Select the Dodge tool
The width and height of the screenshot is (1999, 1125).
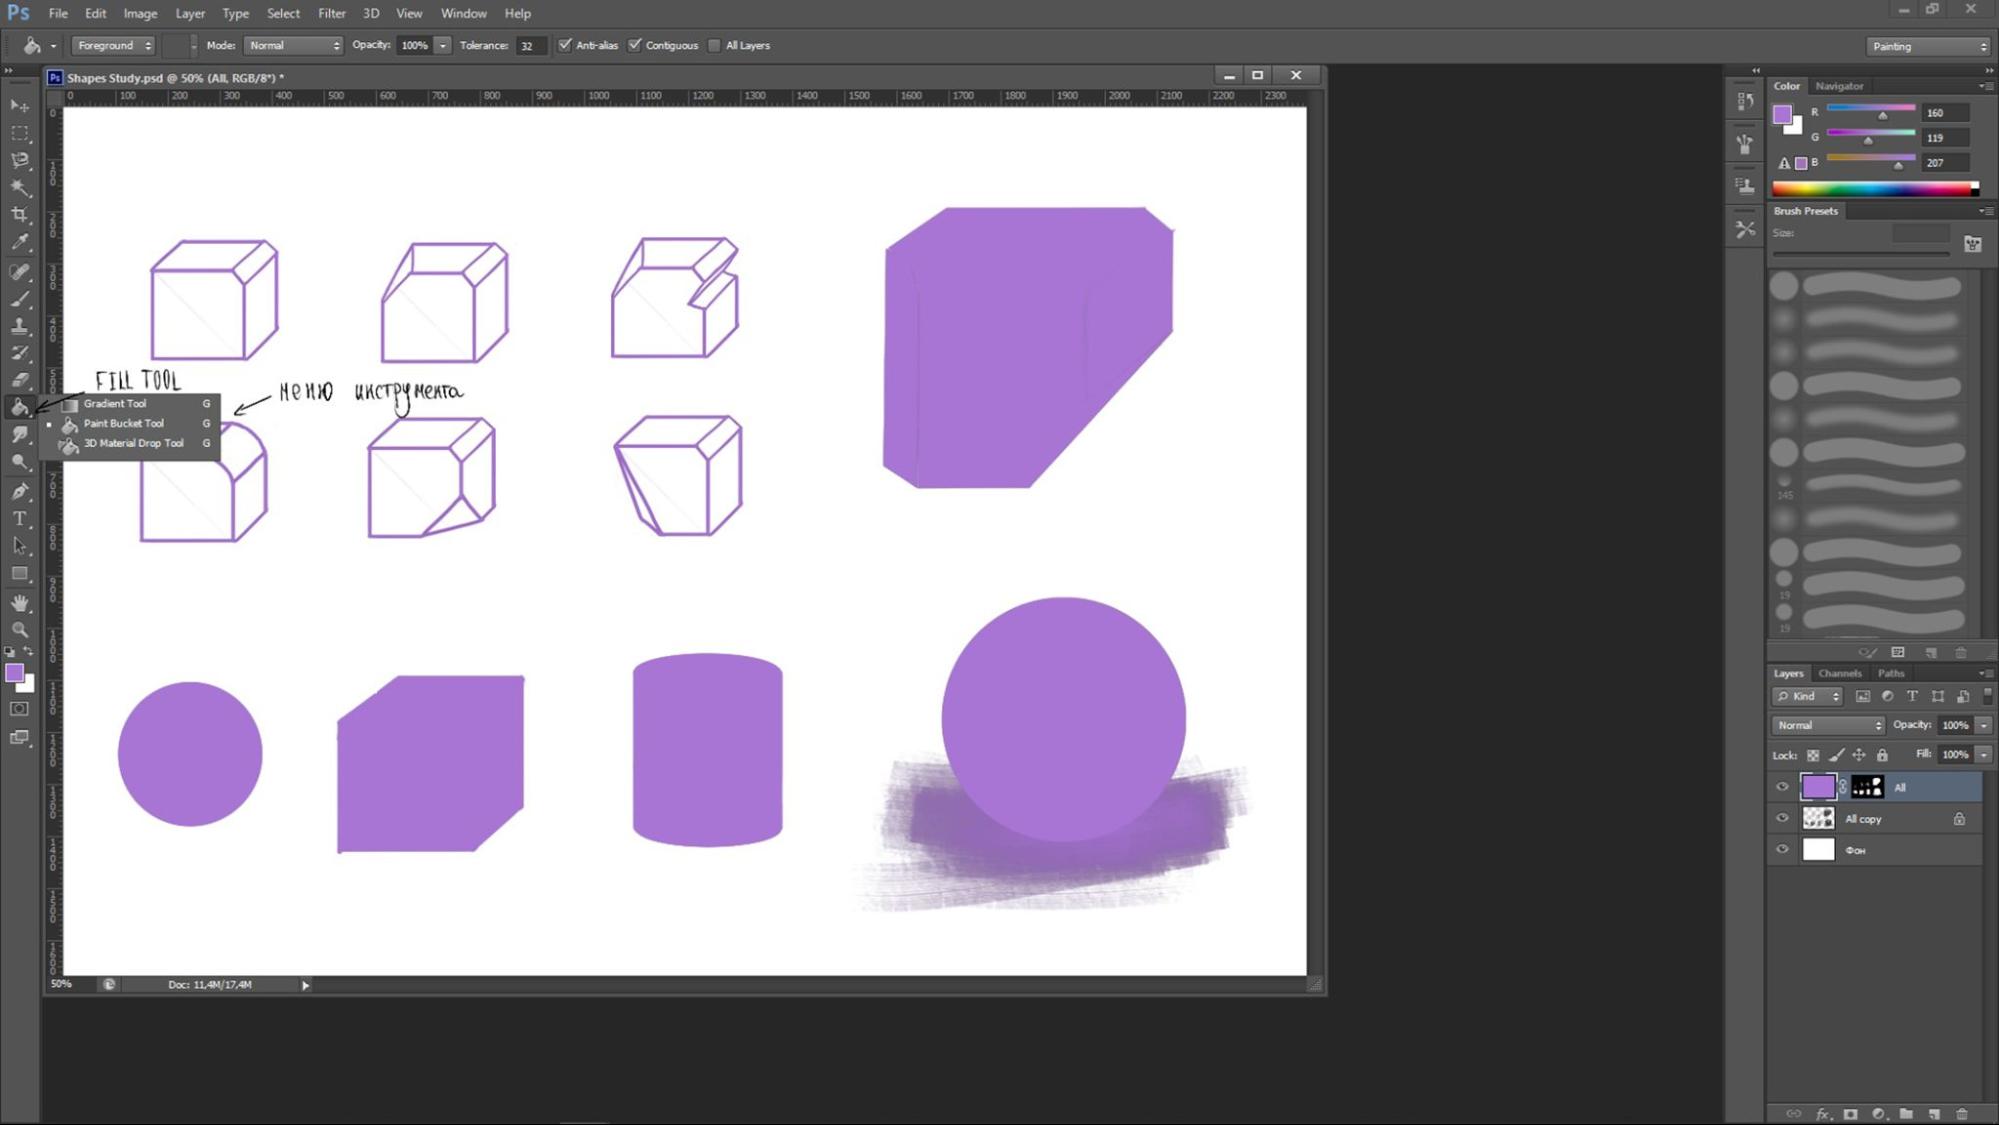[x=20, y=462]
